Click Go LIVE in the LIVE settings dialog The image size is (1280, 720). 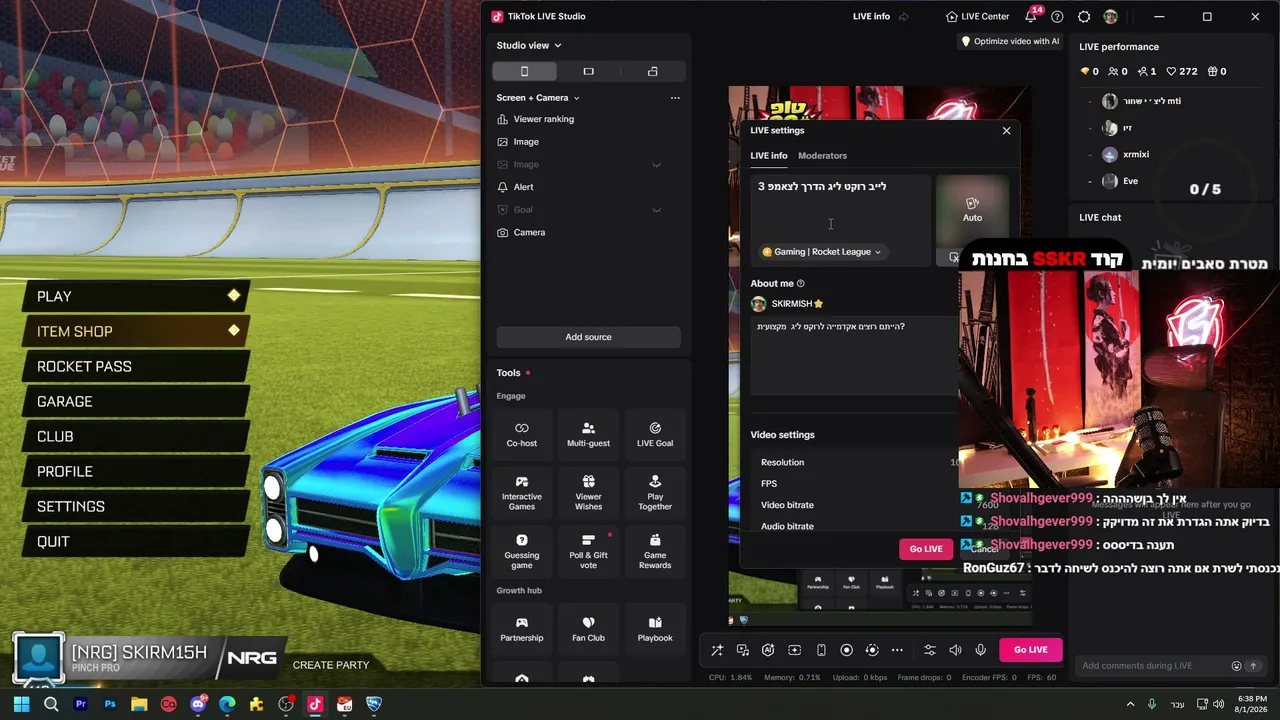click(x=926, y=549)
